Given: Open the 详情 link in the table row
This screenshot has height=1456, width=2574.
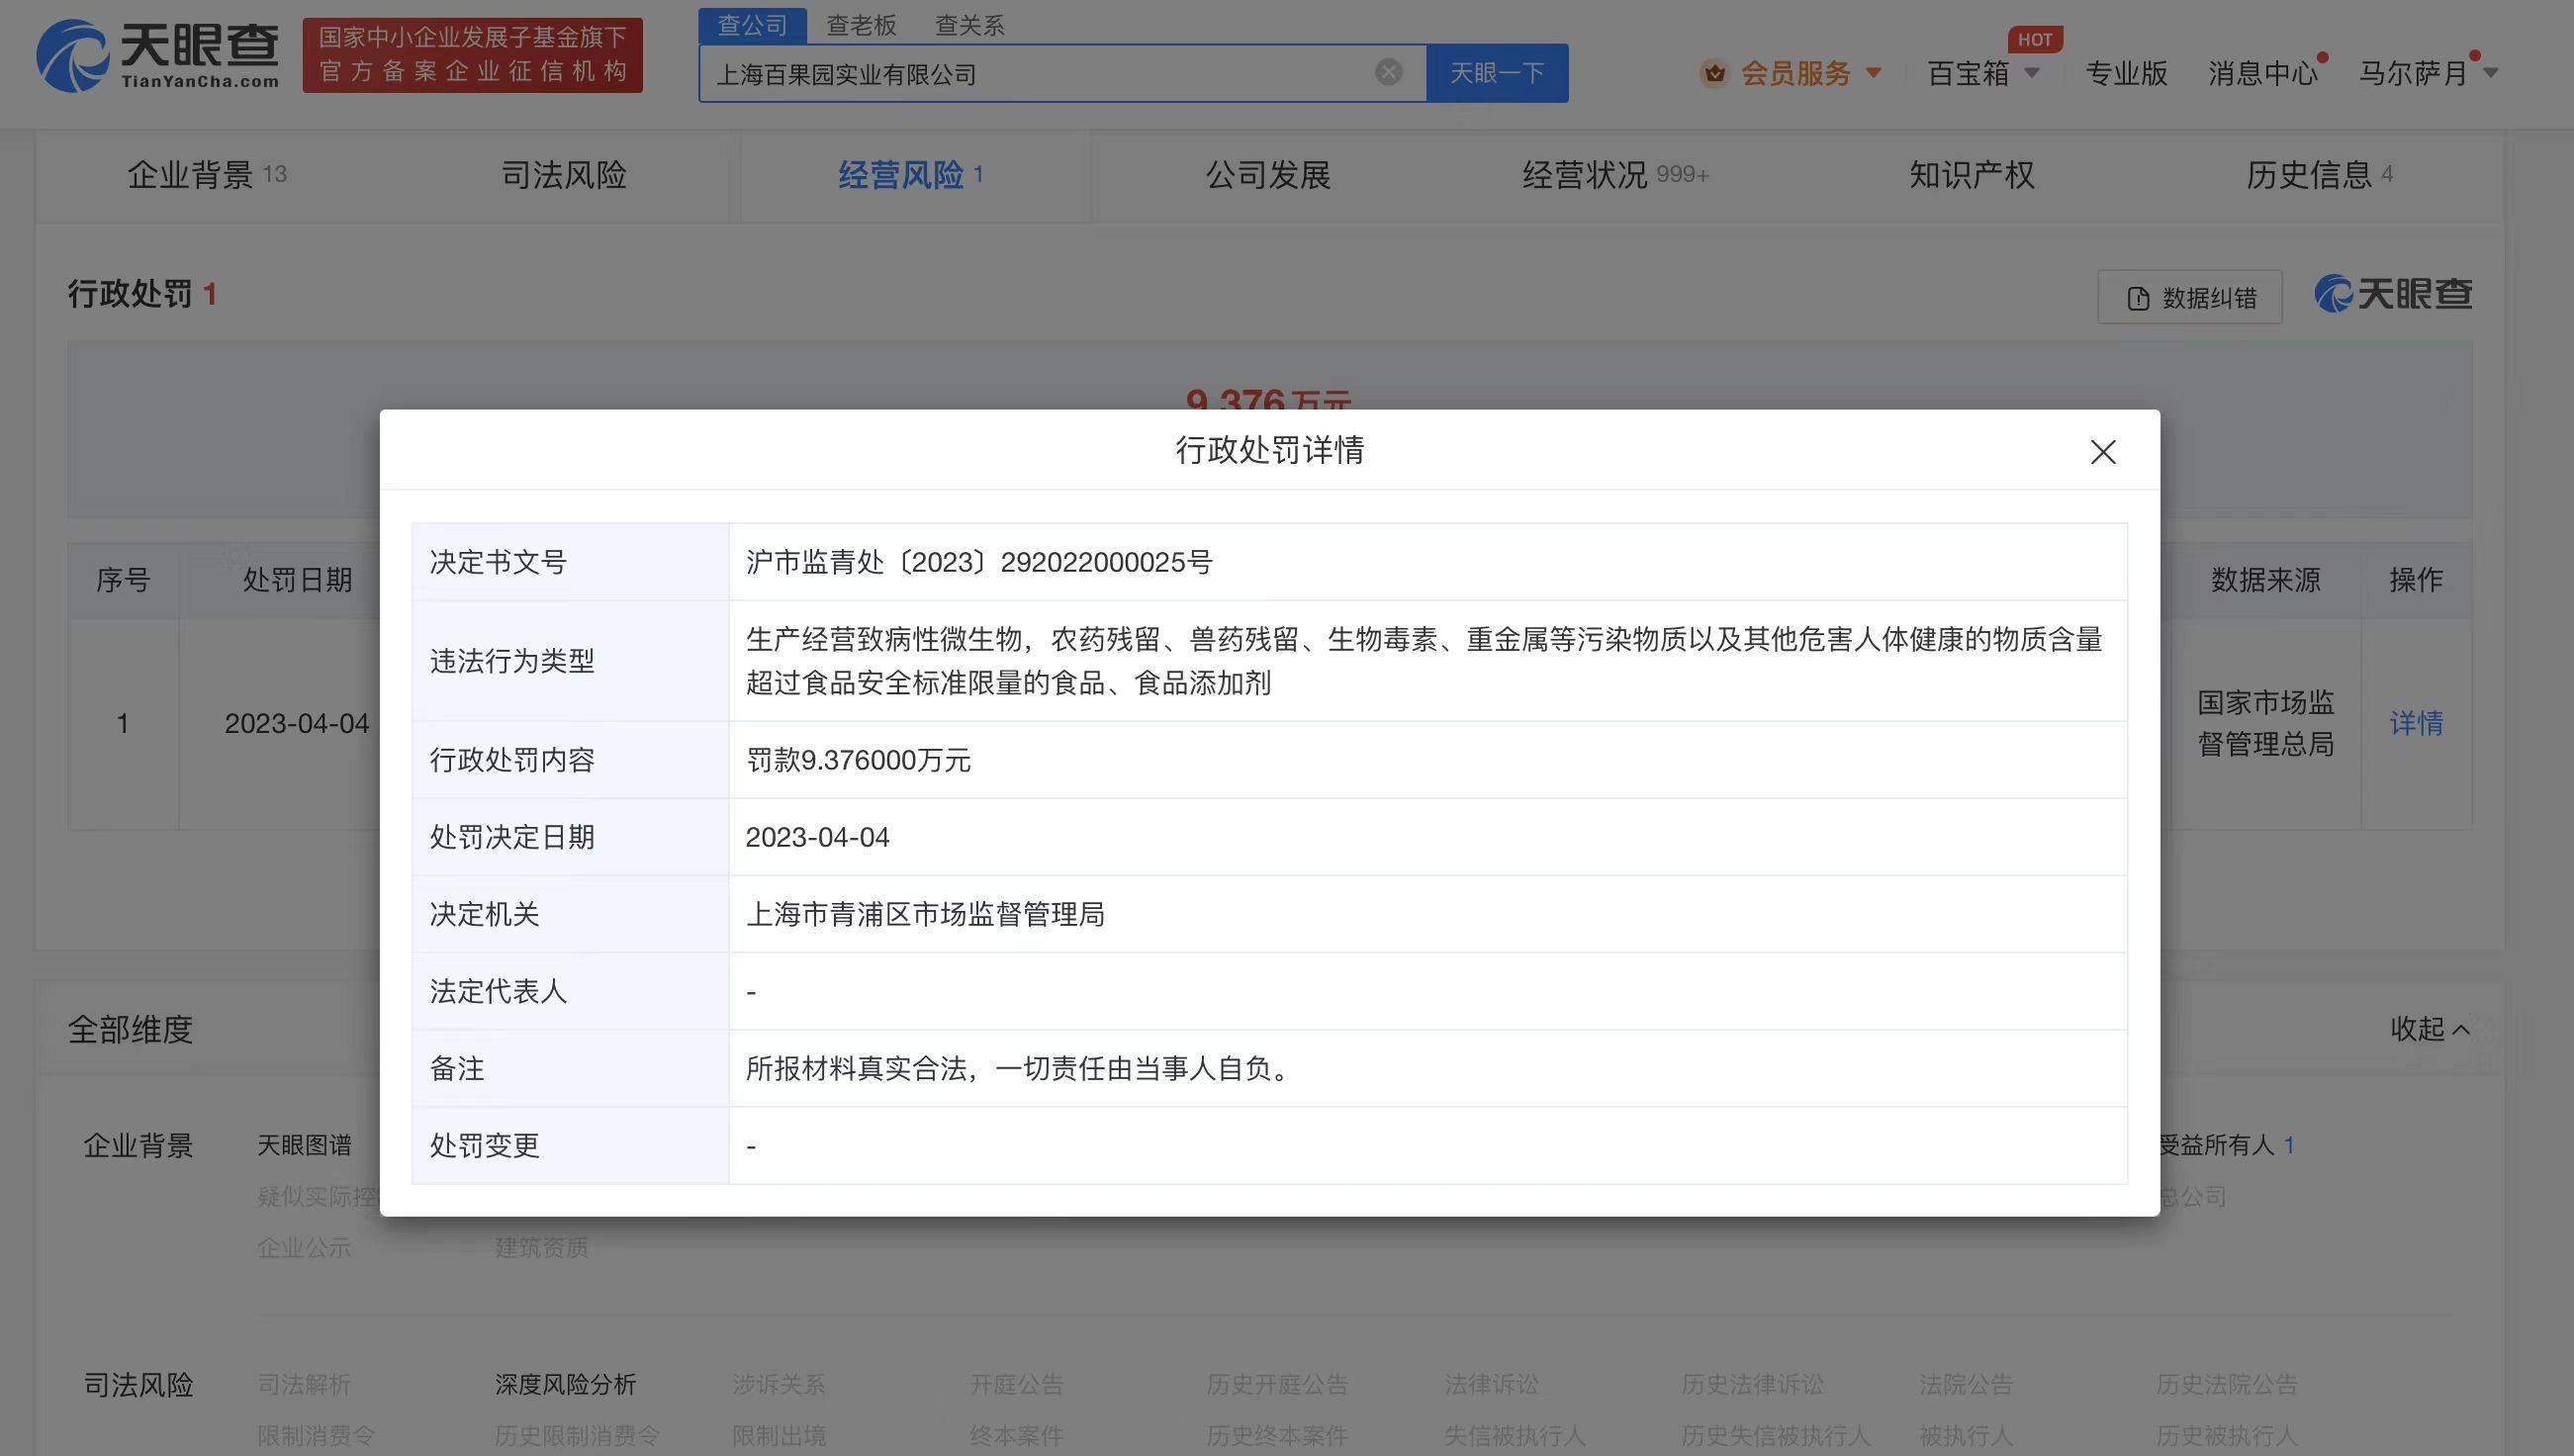Looking at the screenshot, I should click(x=2416, y=723).
